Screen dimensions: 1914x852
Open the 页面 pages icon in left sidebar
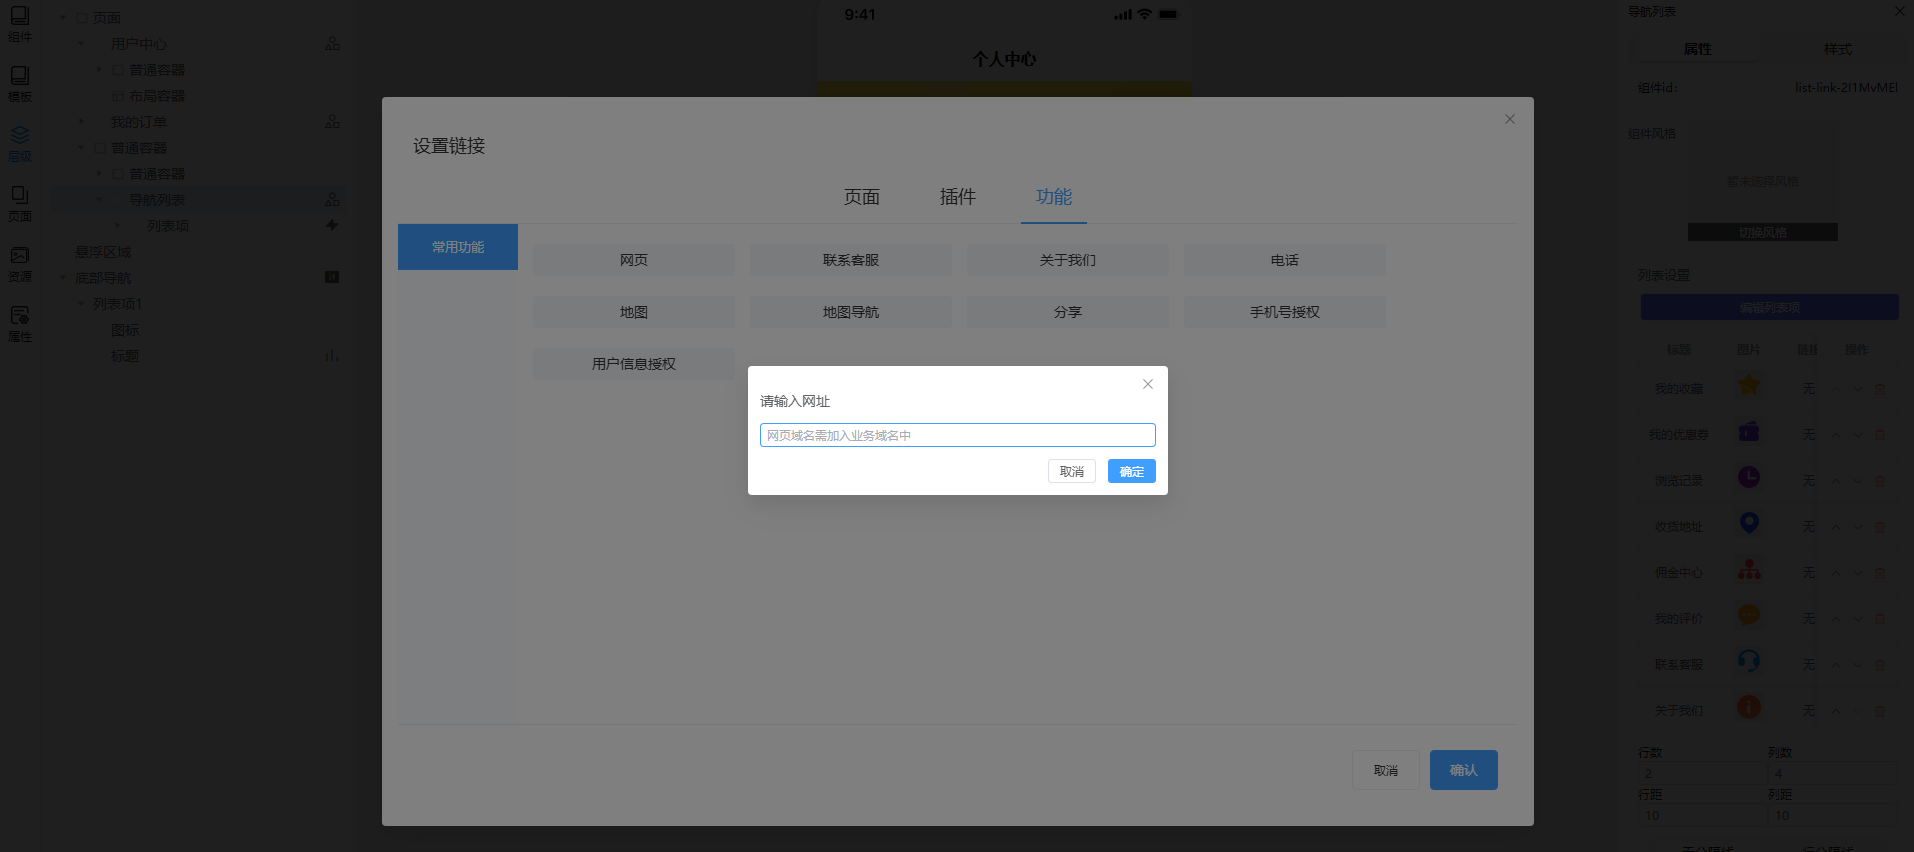click(20, 204)
